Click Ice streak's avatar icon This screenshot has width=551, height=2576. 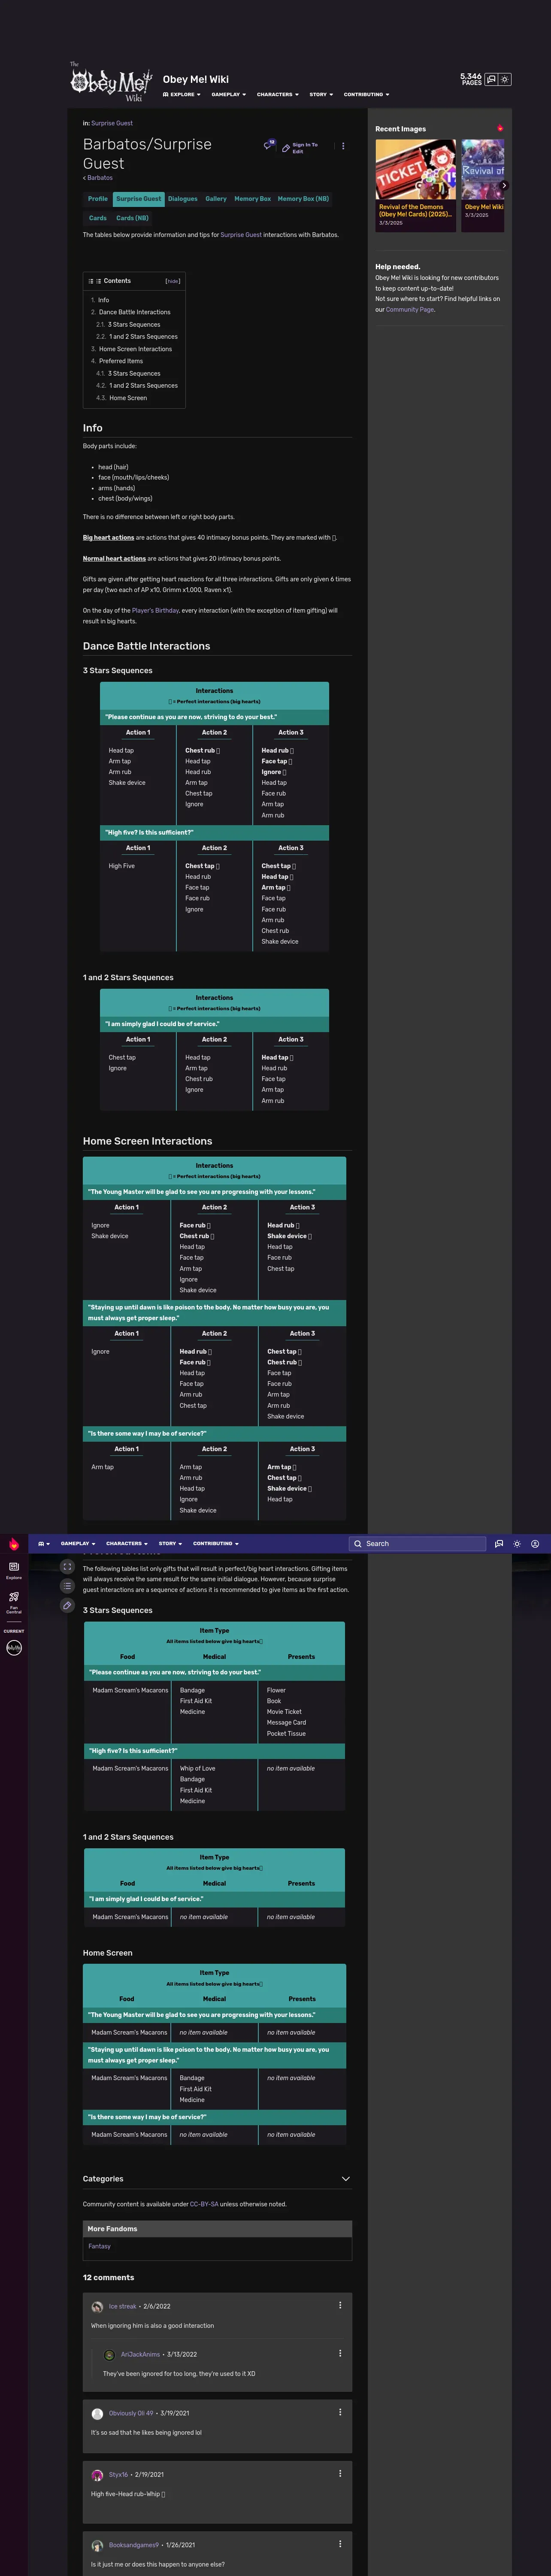[97, 2307]
